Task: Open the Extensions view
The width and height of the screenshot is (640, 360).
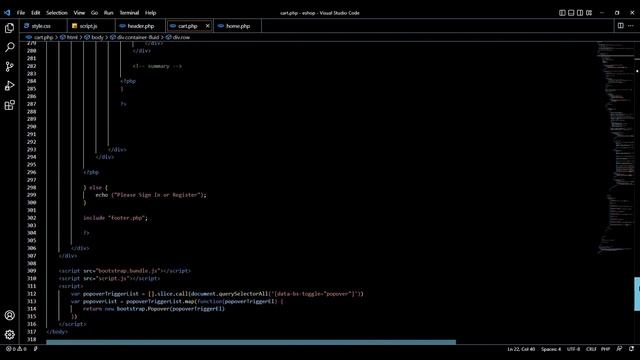Action: 9,105
